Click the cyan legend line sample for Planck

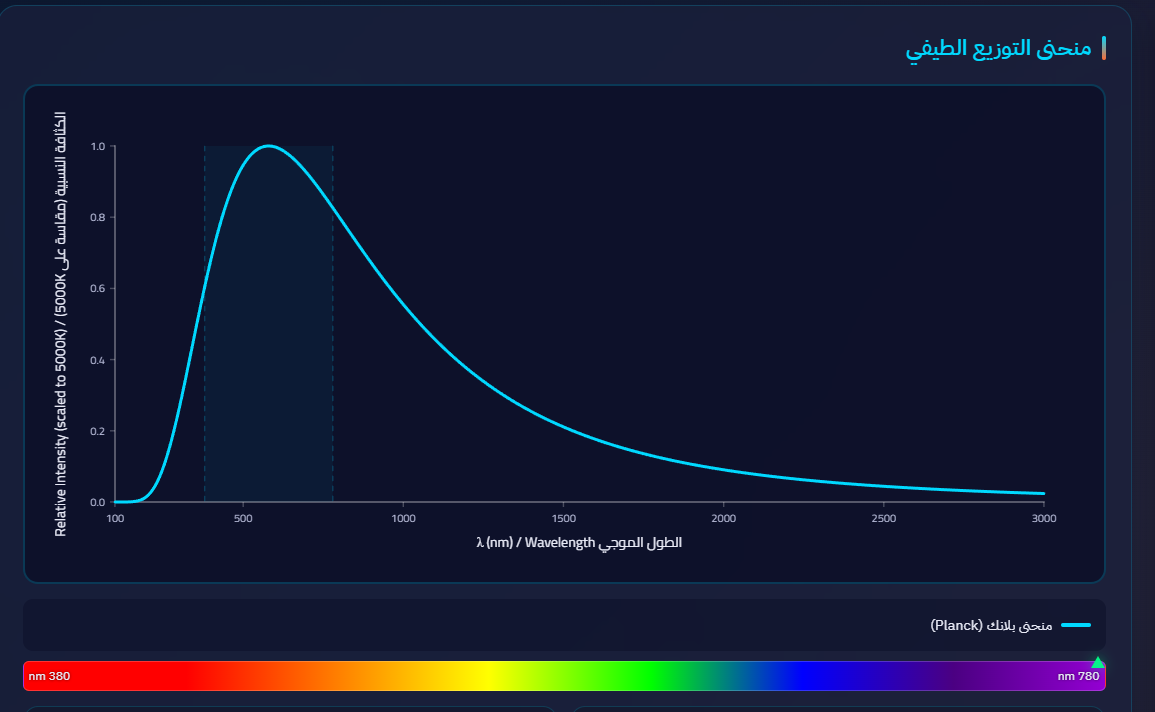tap(1075, 627)
